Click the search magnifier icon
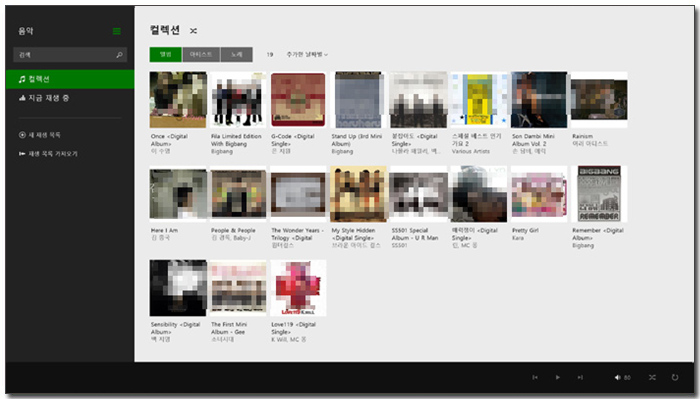 (119, 55)
